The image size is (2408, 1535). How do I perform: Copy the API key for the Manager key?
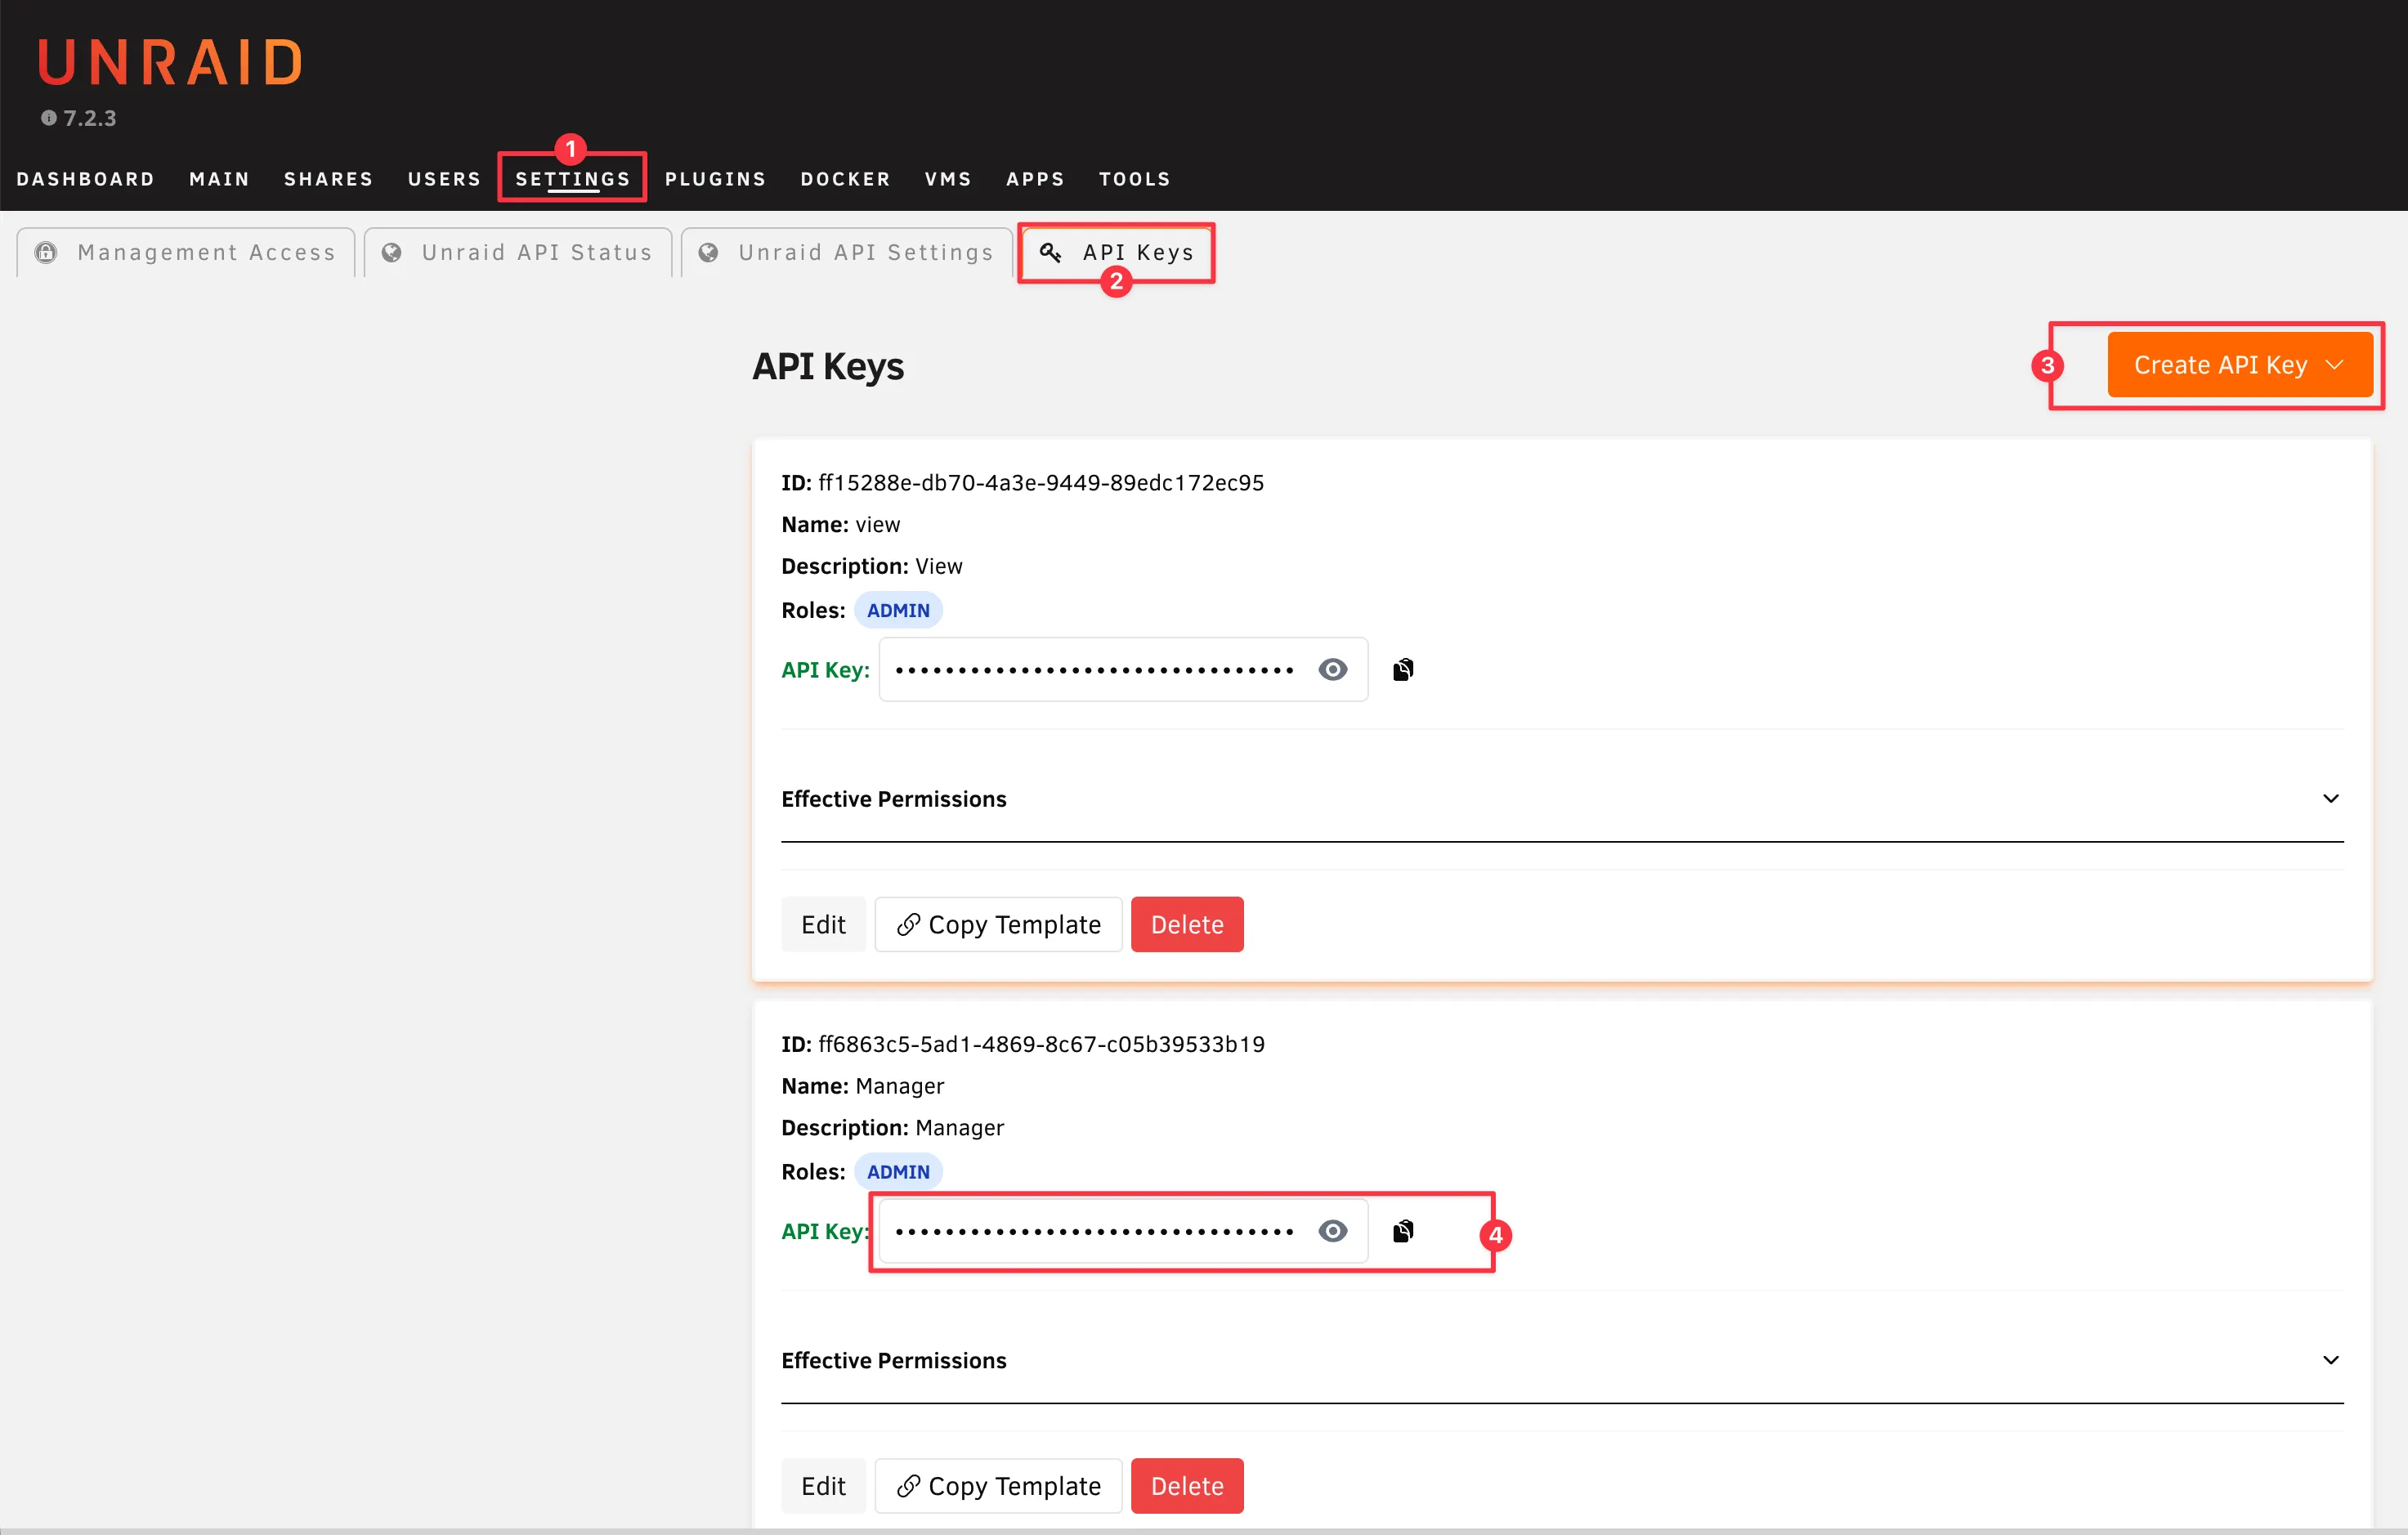[x=1403, y=1231]
